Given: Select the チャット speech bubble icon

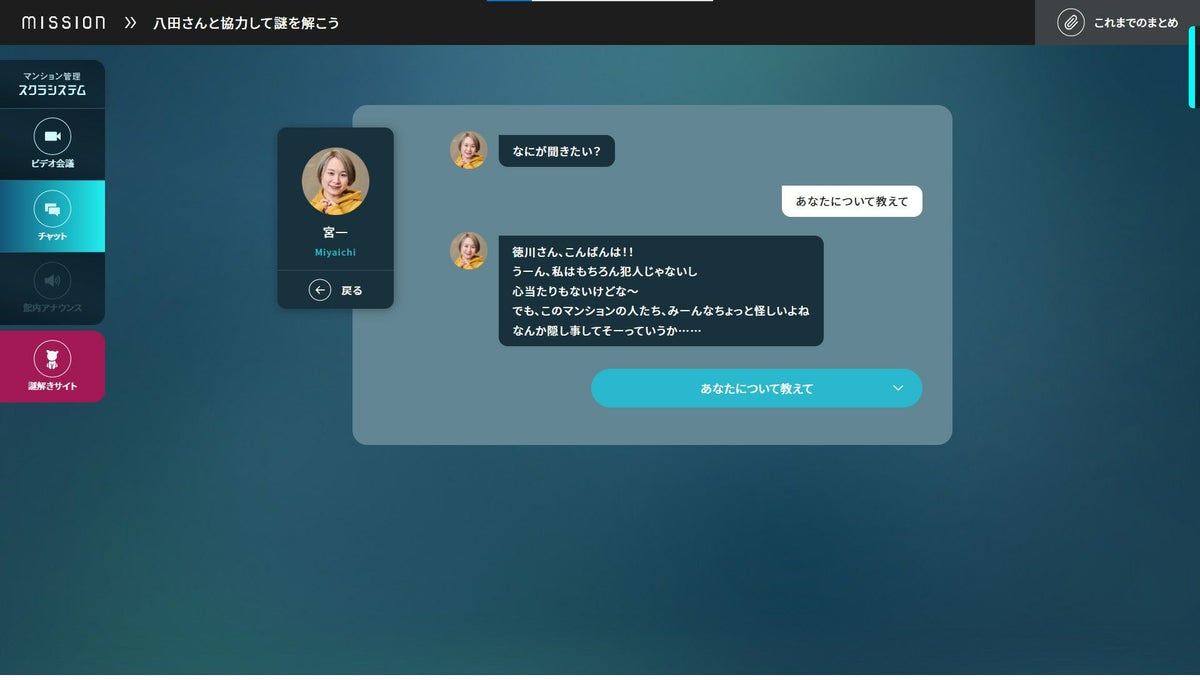Looking at the screenshot, I should pyautogui.click(x=52, y=209).
